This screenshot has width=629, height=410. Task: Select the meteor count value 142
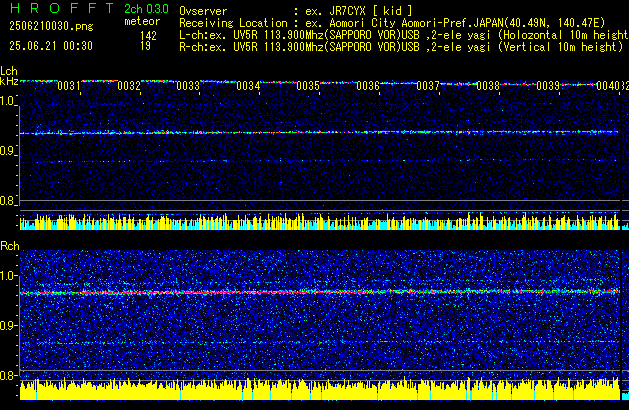[148, 36]
